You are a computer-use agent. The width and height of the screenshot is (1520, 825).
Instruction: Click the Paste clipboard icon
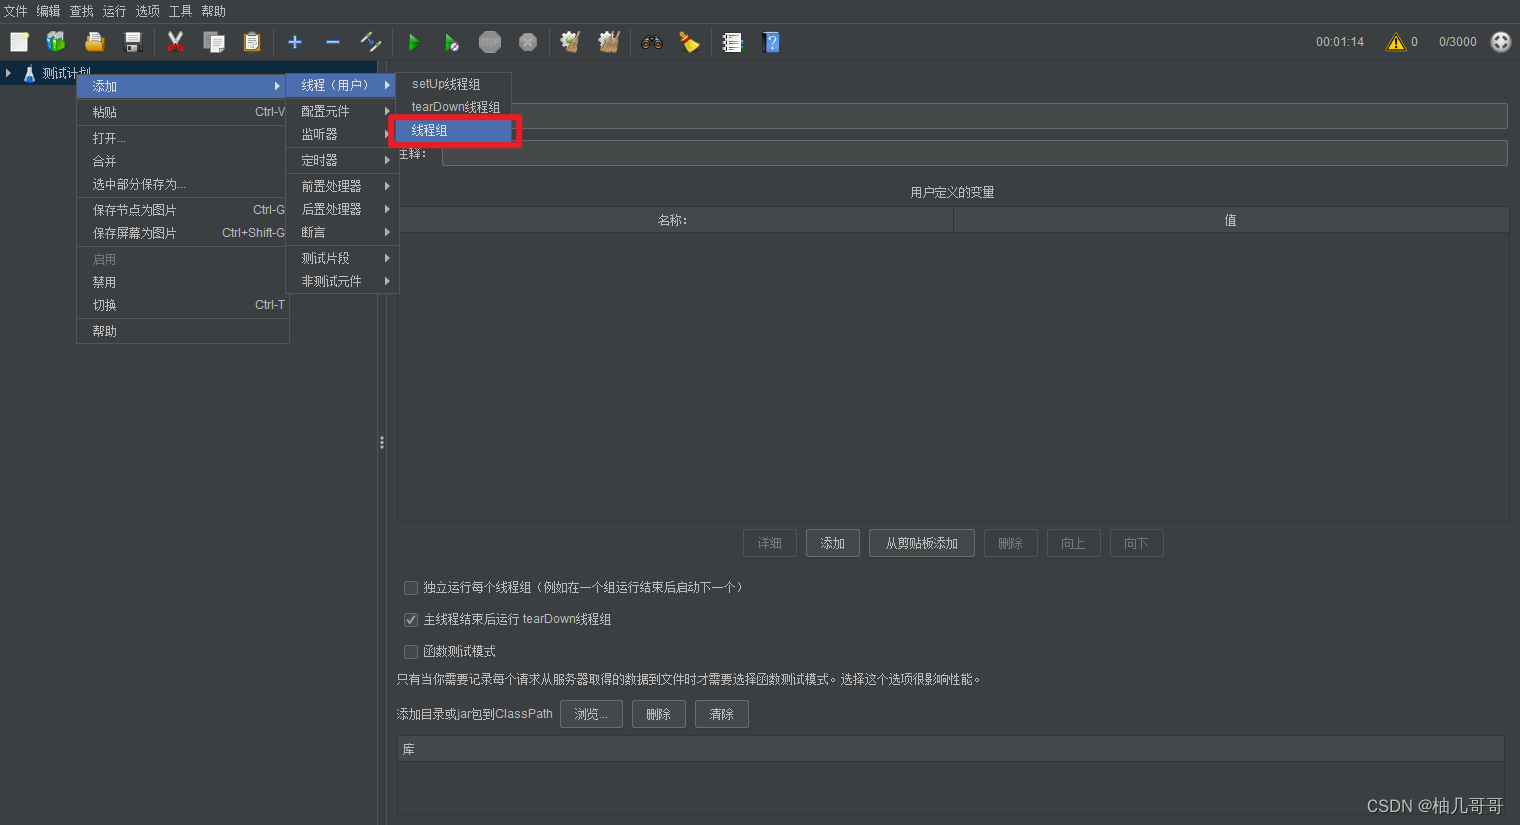[x=252, y=42]
